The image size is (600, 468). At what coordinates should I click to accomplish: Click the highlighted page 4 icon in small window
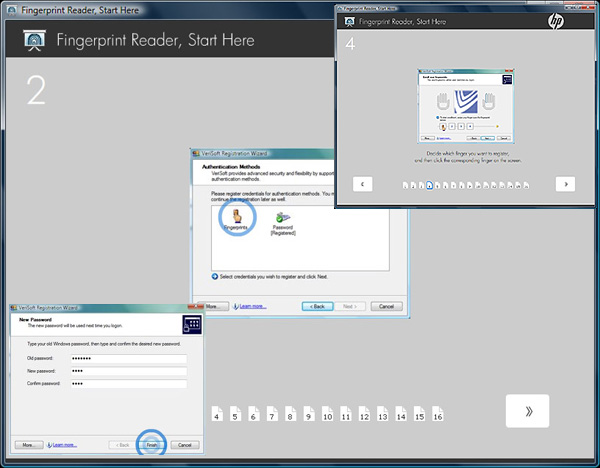tap(429, 185)
